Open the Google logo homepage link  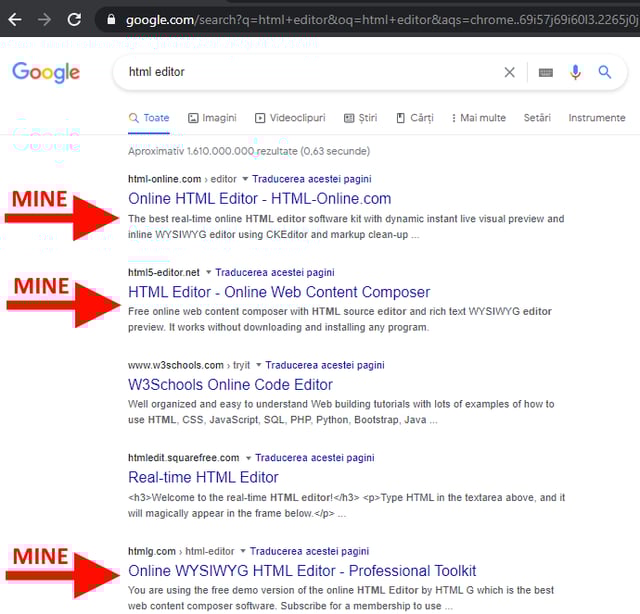tap(46, 72)
